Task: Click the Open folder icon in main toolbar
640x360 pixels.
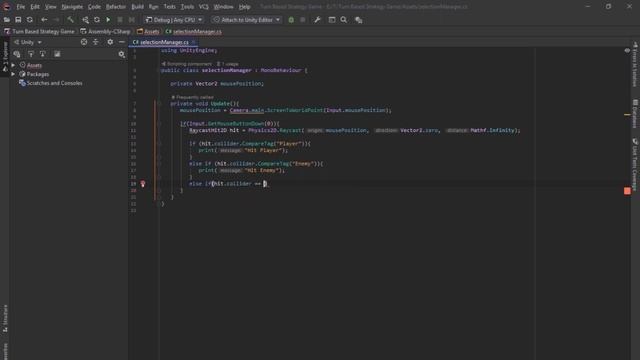Action: click(7, 20)
